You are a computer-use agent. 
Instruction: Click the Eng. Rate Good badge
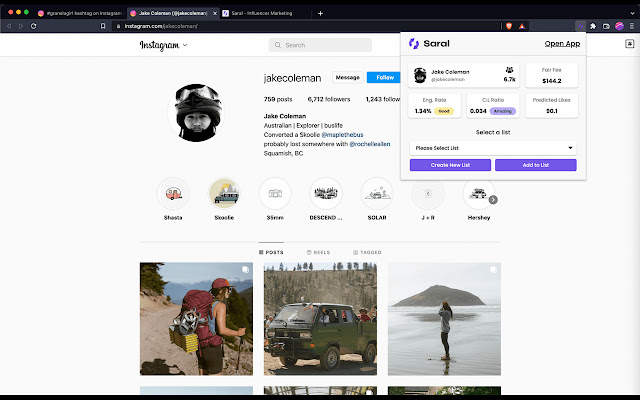coord(444,111)
